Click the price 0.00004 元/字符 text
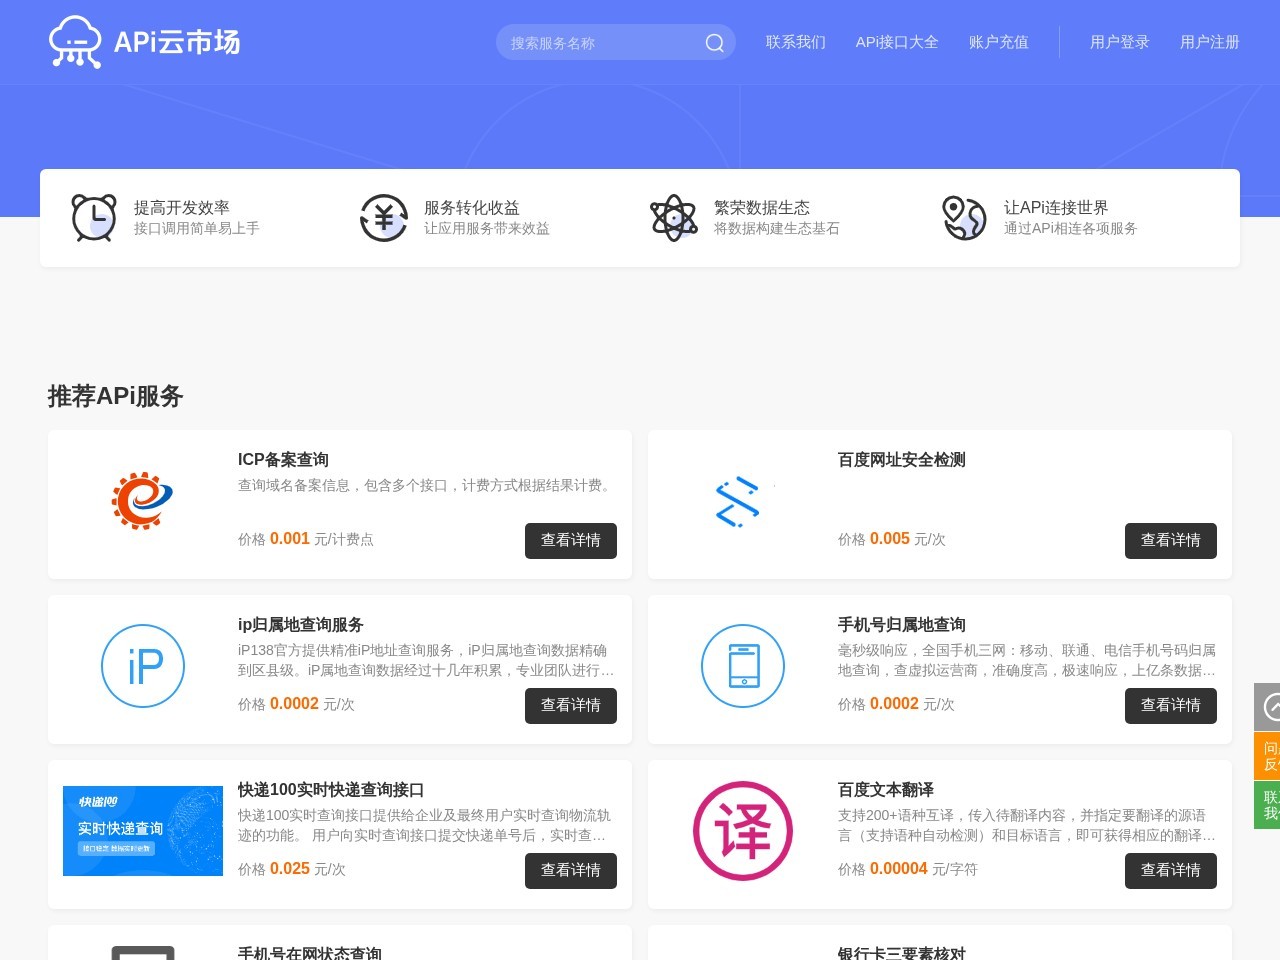Image resolution: width=1280 pixels, height=960 pixels. 908,869
